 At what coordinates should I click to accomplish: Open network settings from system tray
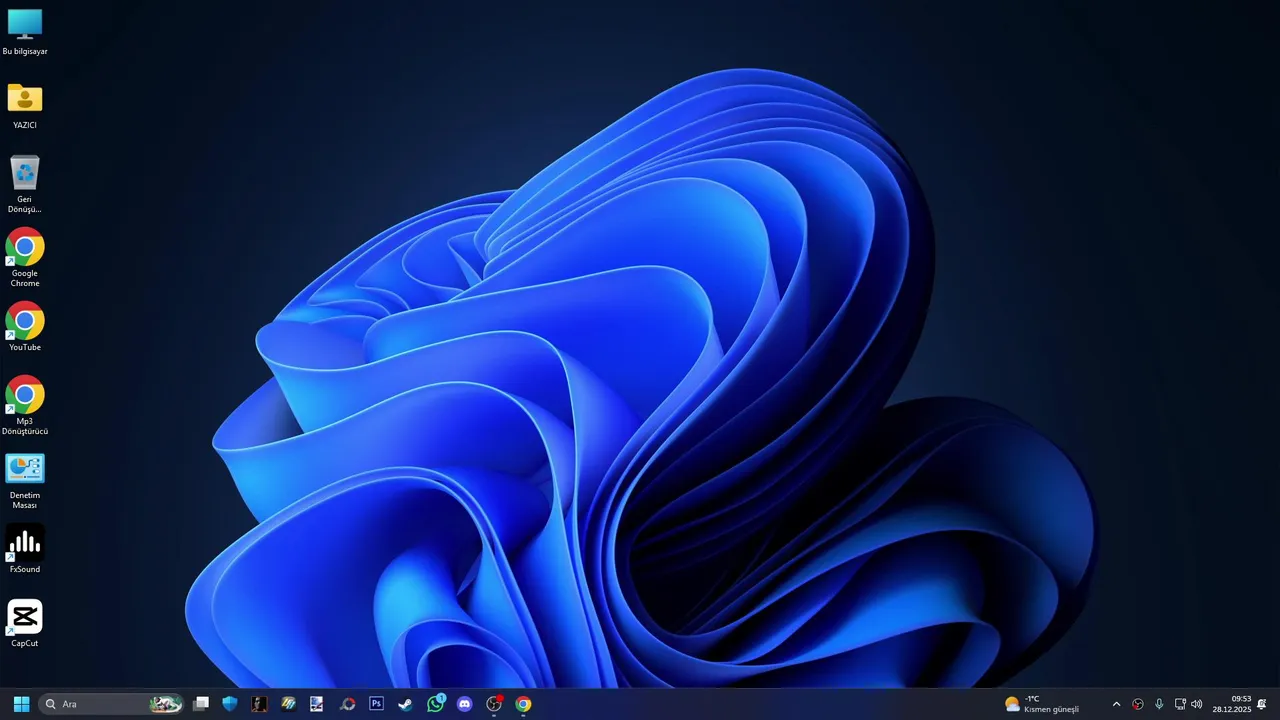pyautogui.click(x=1180, y=704)
